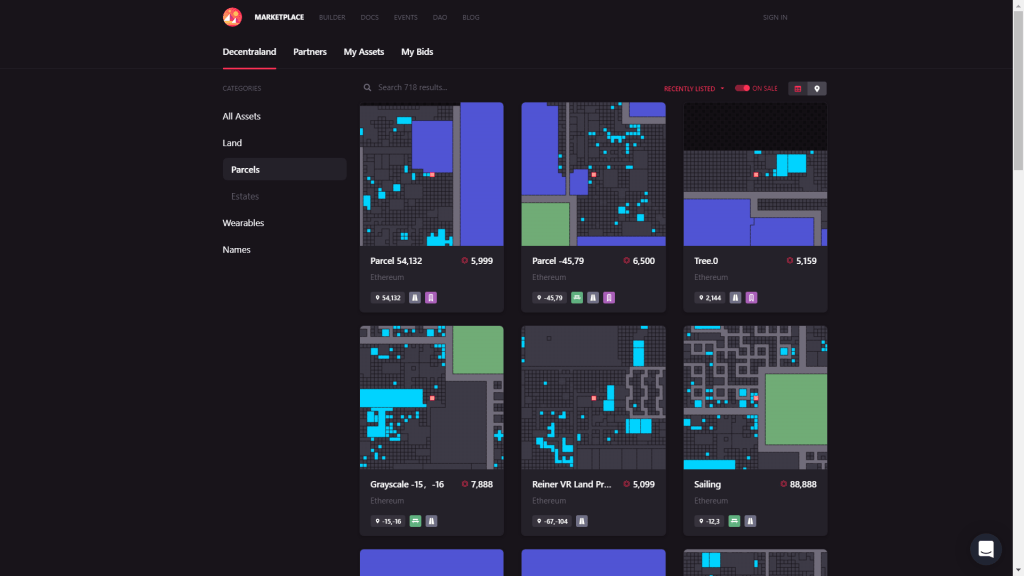The width and height of the screenshot is (1024, 576).
Task: Click the Sailing title text
Action: pos(707,484)
